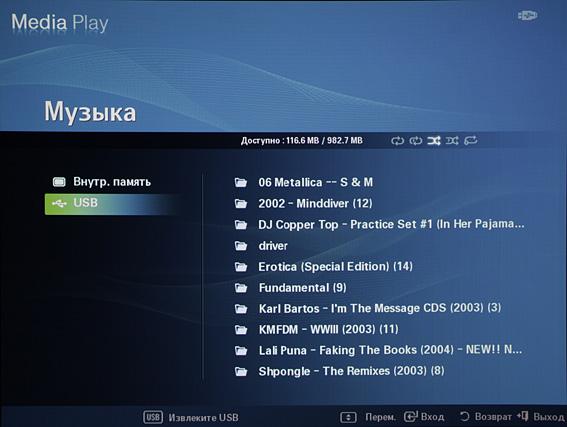Click the USB button icon in bottom bar

coord(153,417)
